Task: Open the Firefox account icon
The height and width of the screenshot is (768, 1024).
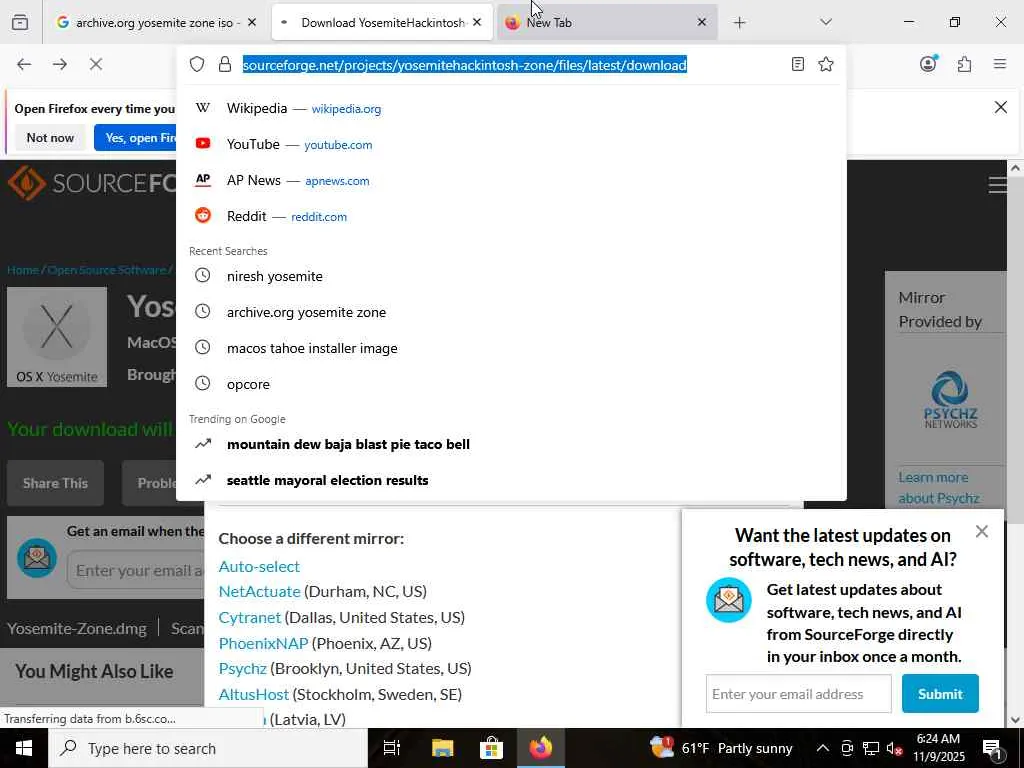Action: [x=928, y=64]
